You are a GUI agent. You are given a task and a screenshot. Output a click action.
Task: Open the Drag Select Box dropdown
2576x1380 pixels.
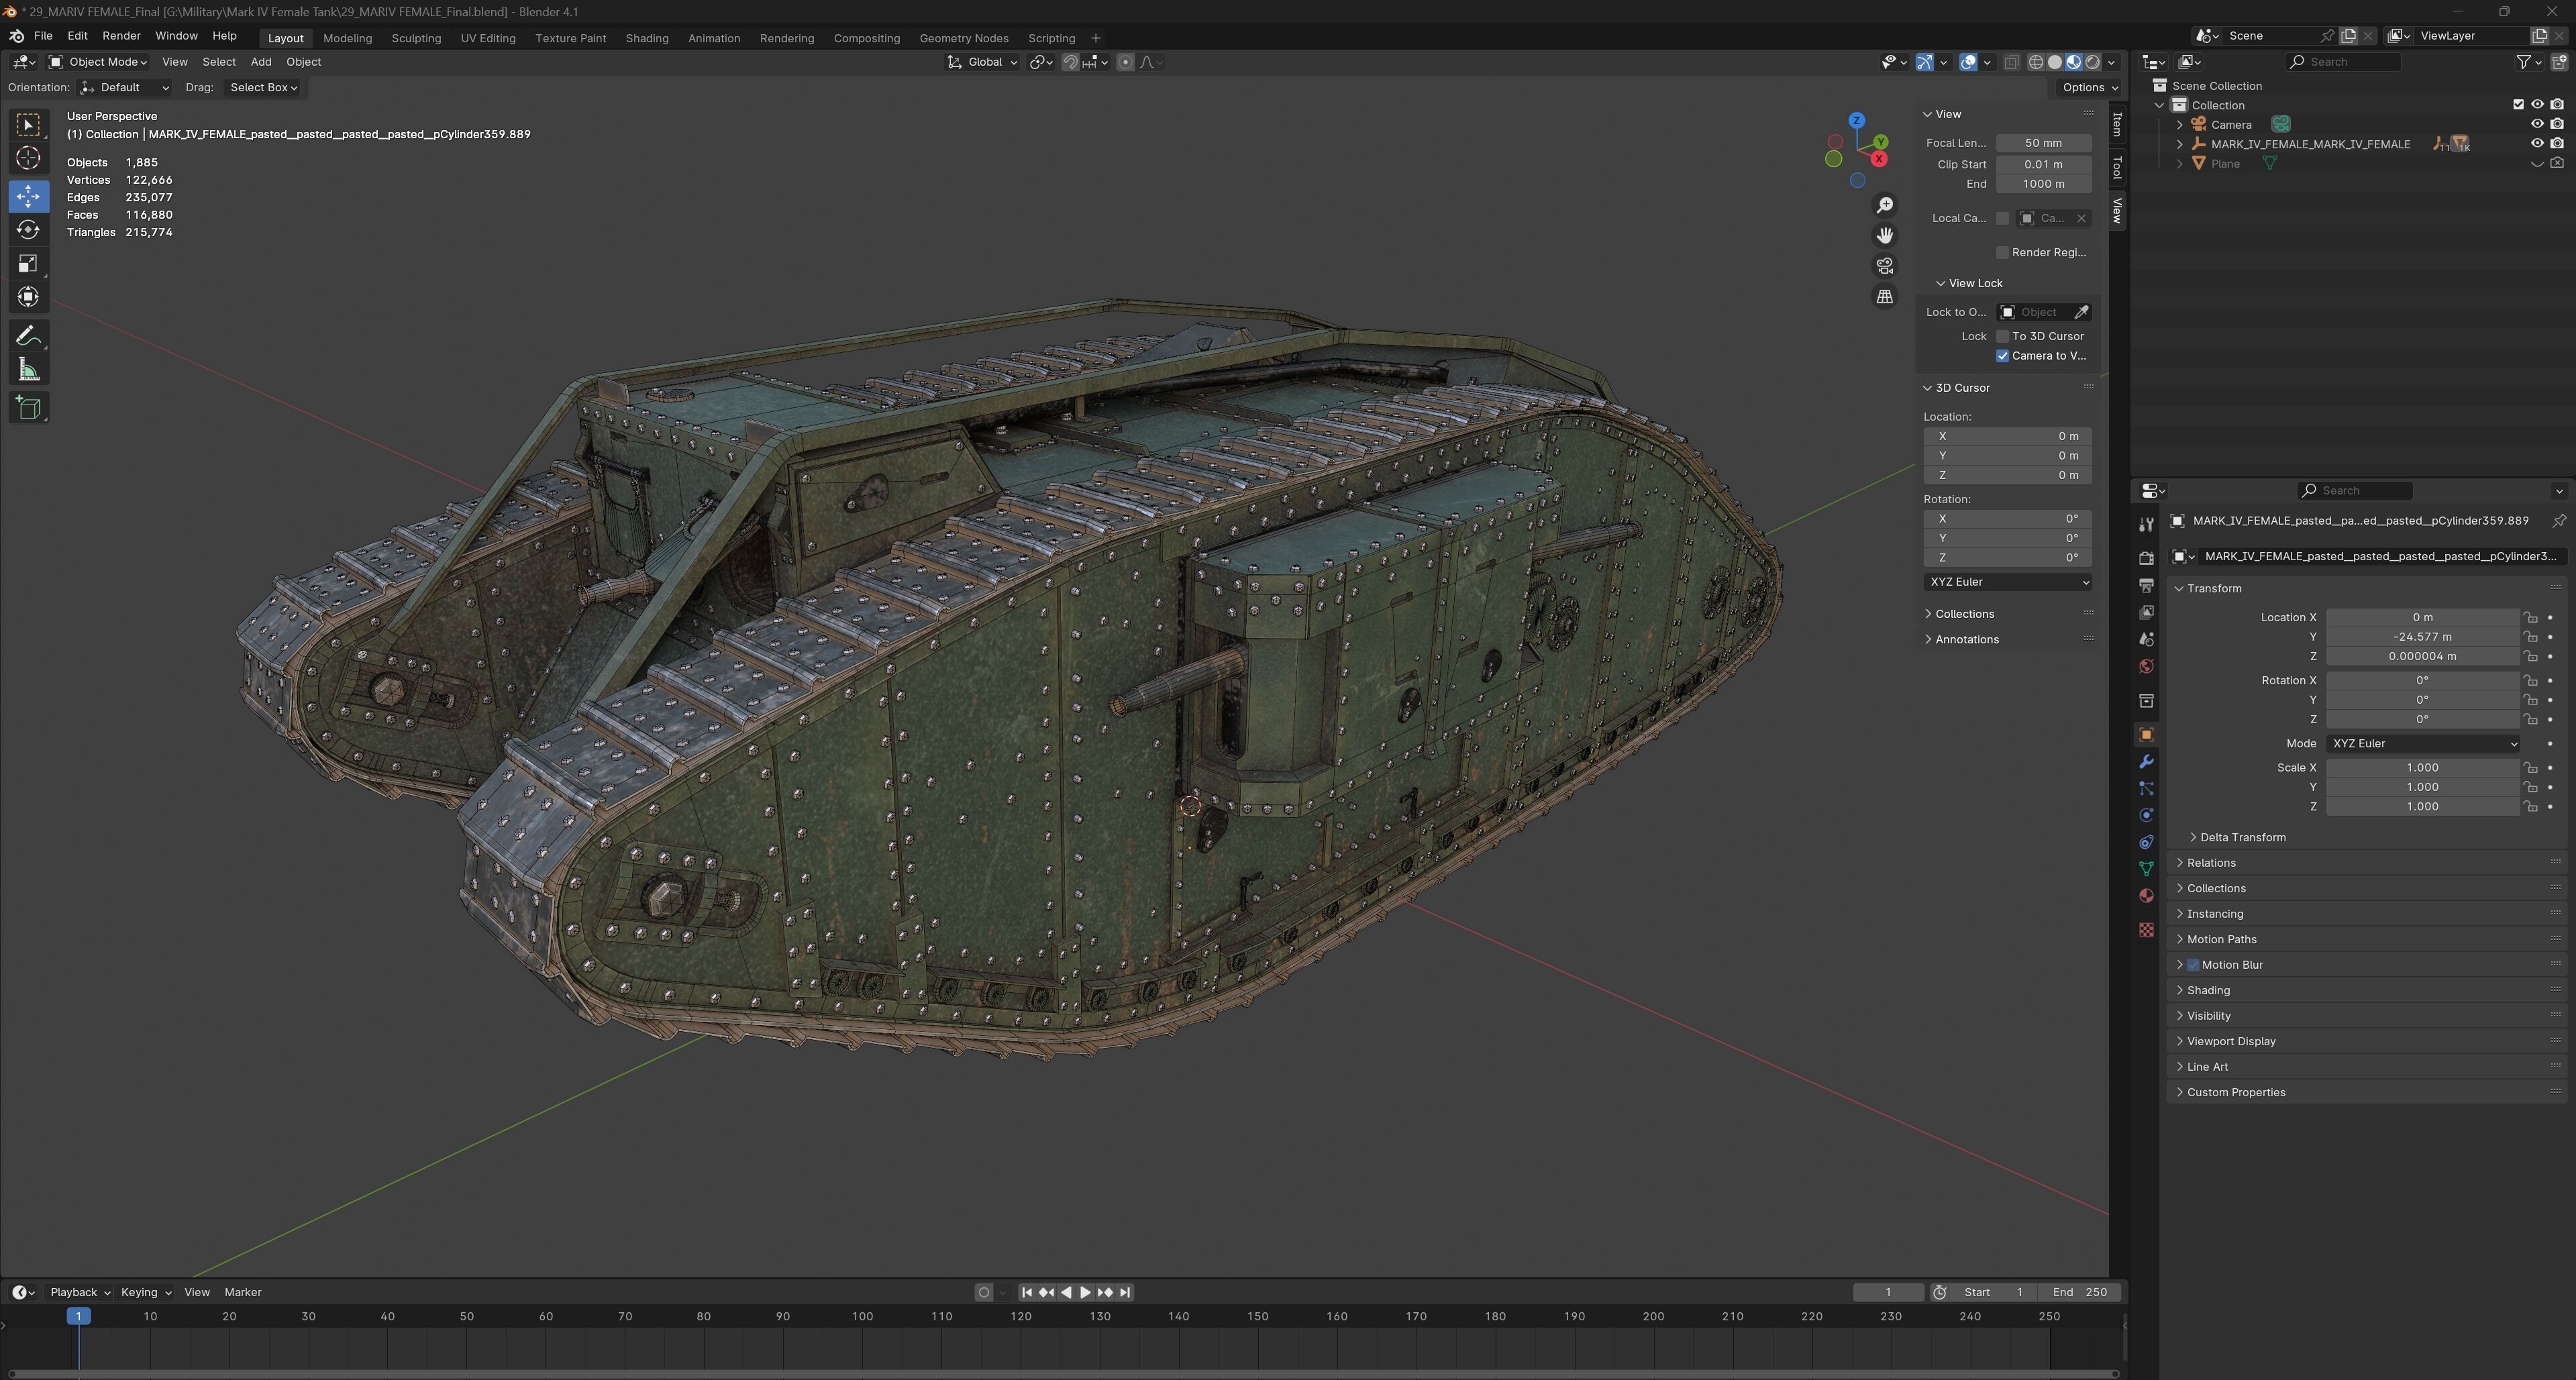pos(263,88)
